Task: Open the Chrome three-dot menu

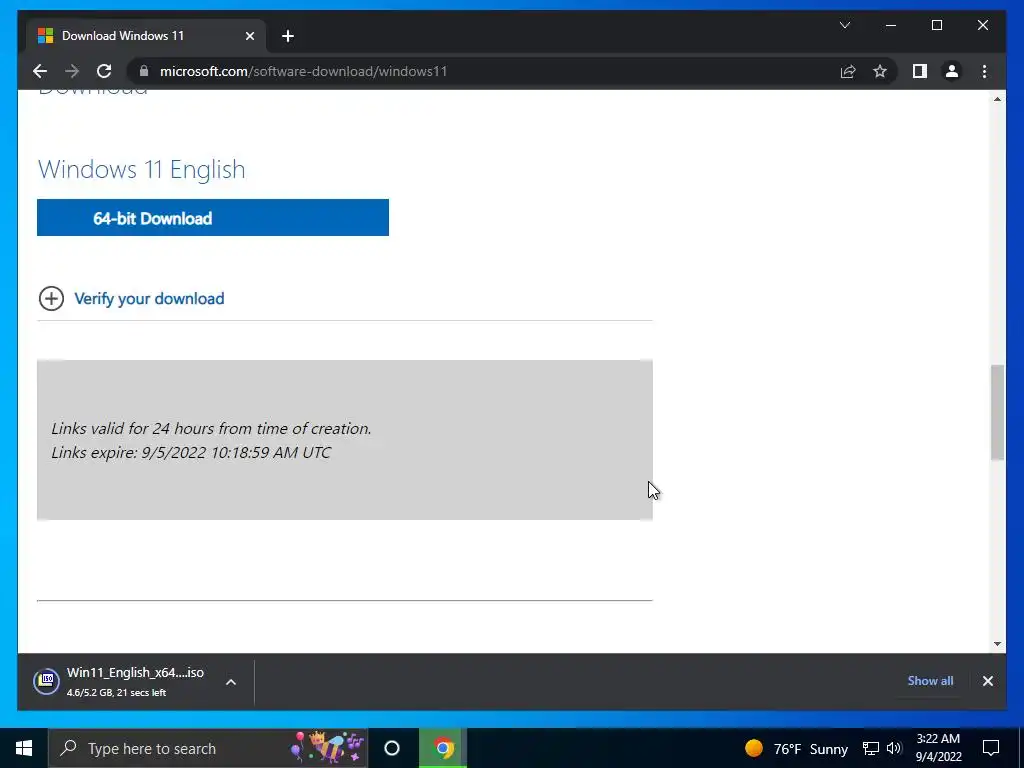Action: click(984, 71)
